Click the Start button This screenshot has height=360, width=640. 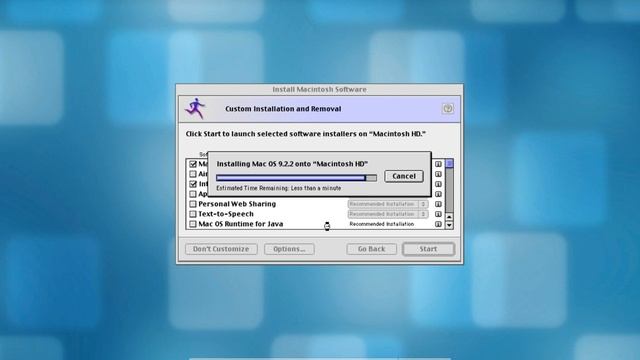coord(428,249)
